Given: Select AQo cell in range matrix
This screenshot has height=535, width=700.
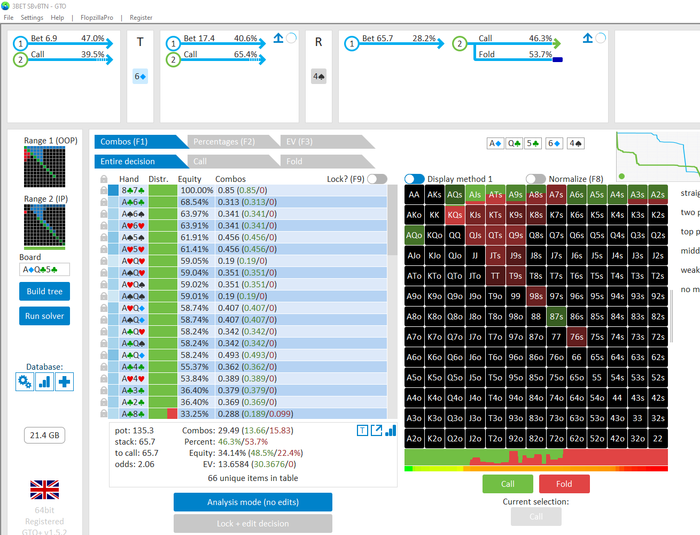Looking at the screenshot, I should (x=414, y=235).
